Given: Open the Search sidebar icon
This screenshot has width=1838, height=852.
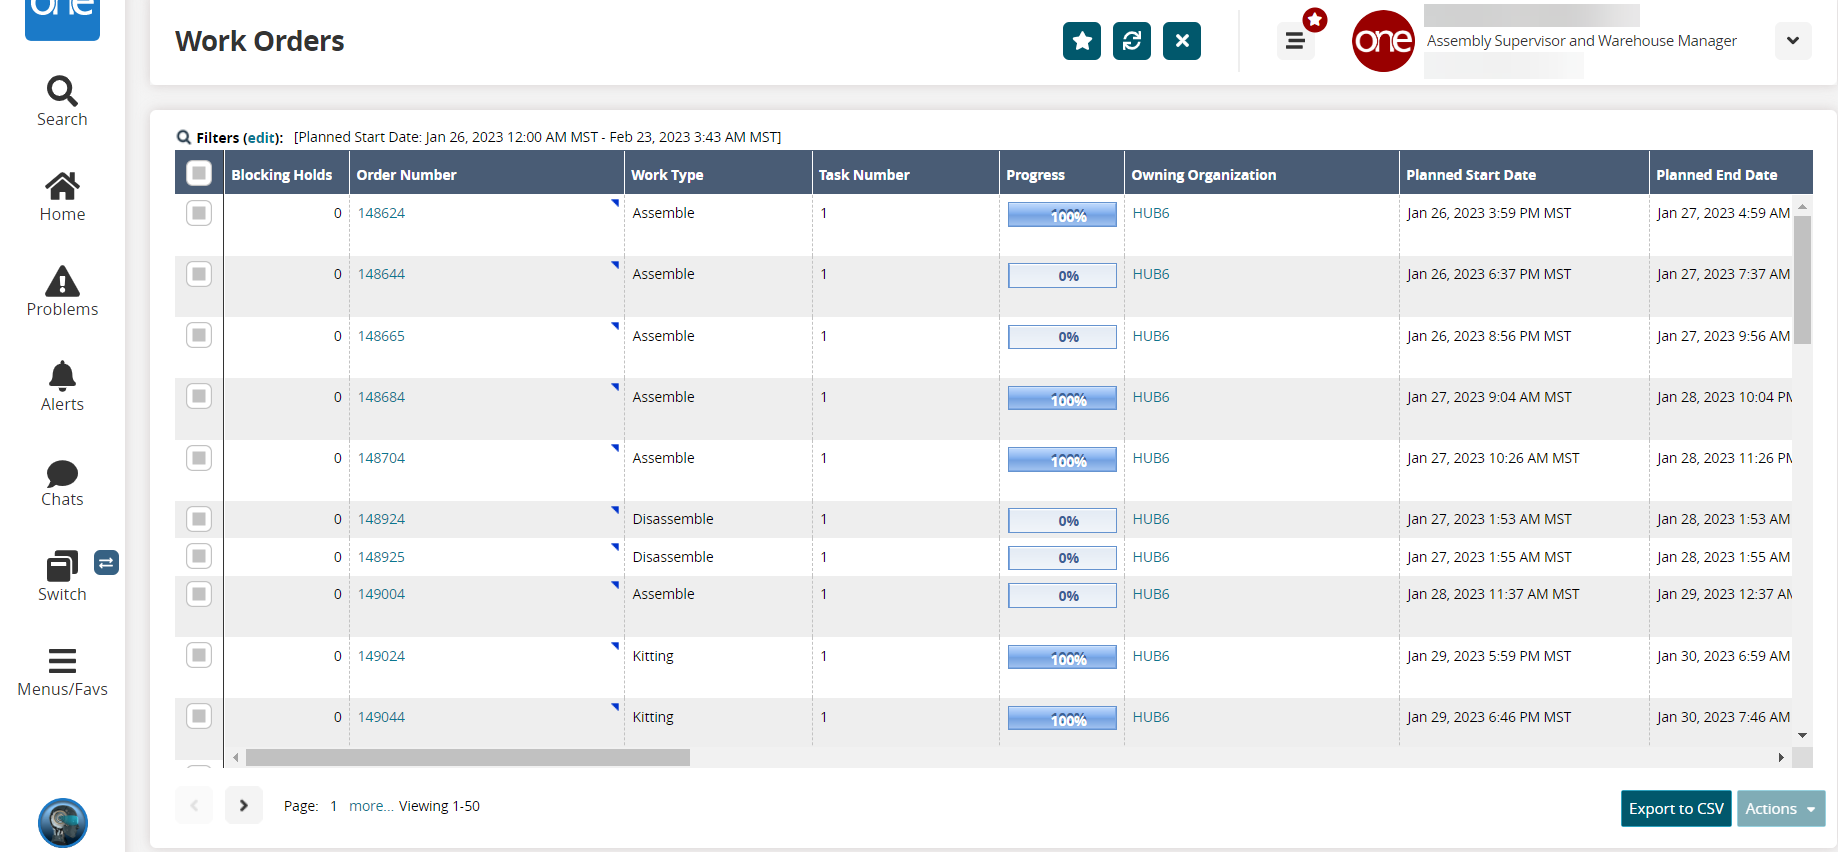Looking at the screenshot, I should coord(62,101).
